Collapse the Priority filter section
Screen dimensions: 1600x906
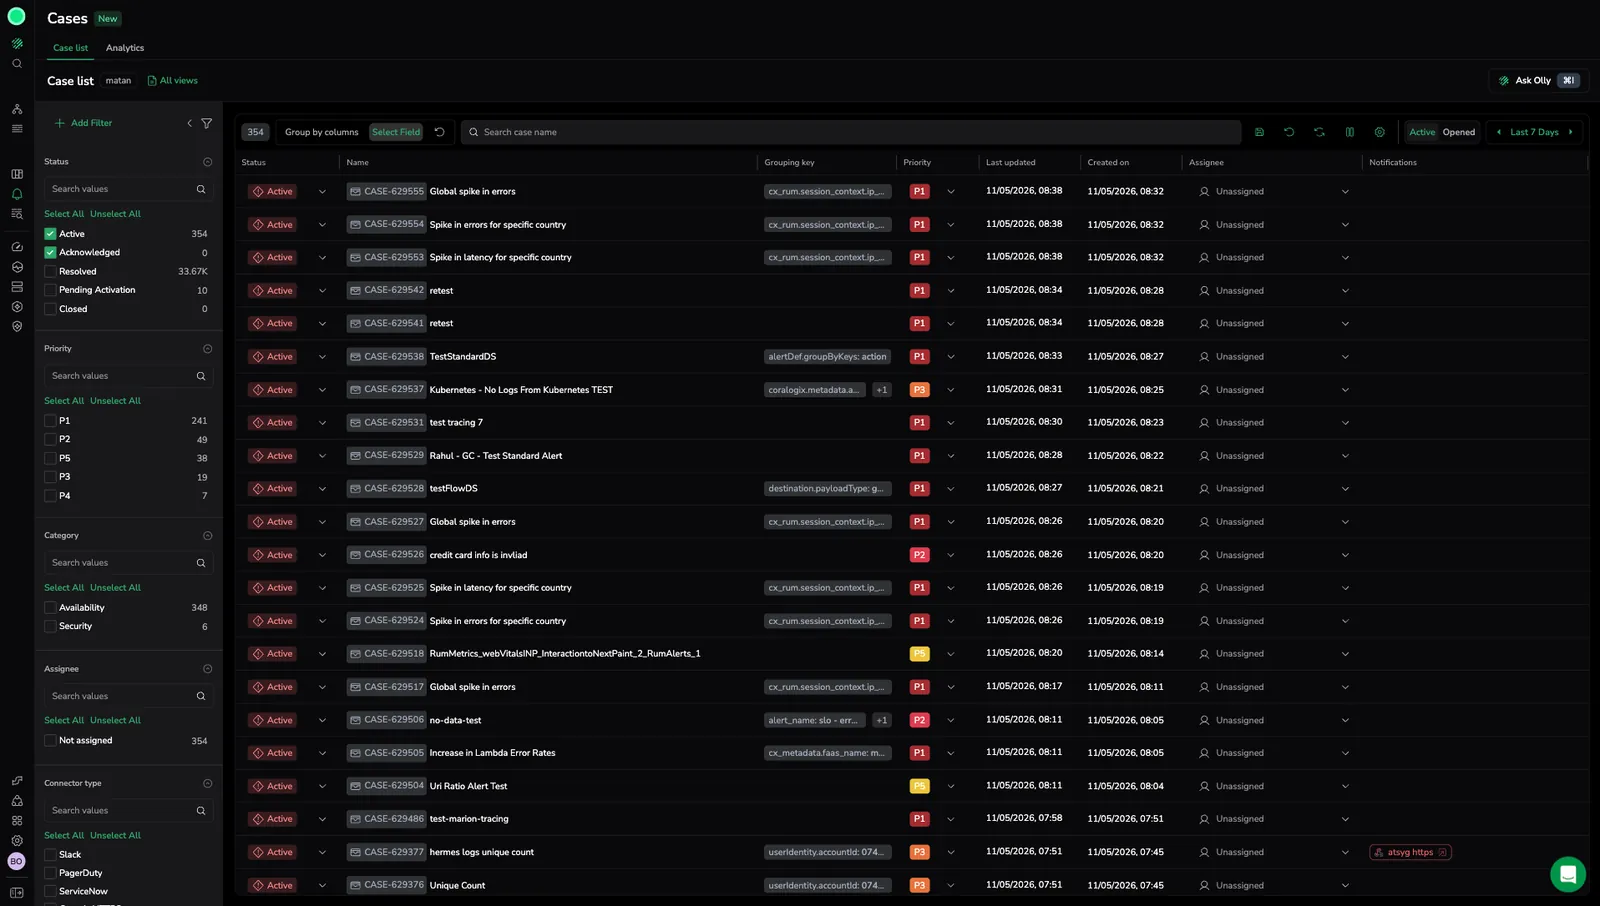point(207,349)
